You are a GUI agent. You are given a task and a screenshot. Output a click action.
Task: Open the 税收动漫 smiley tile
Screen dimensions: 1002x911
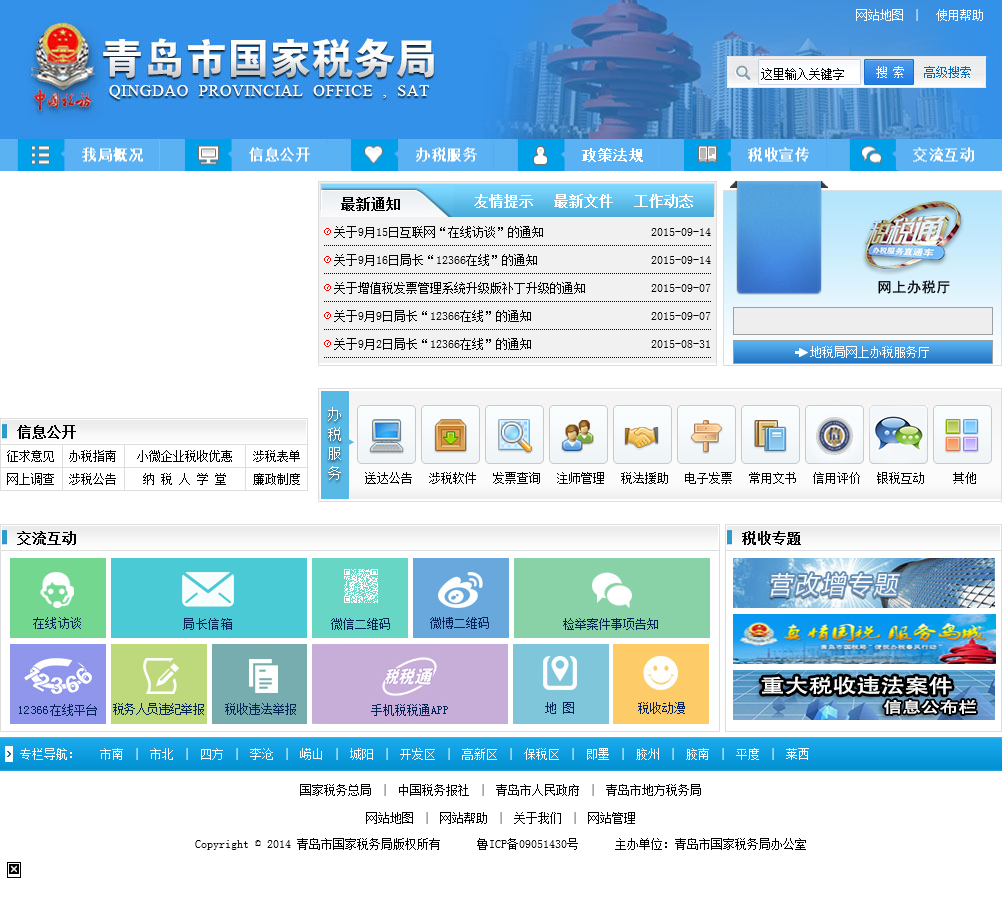661,684
